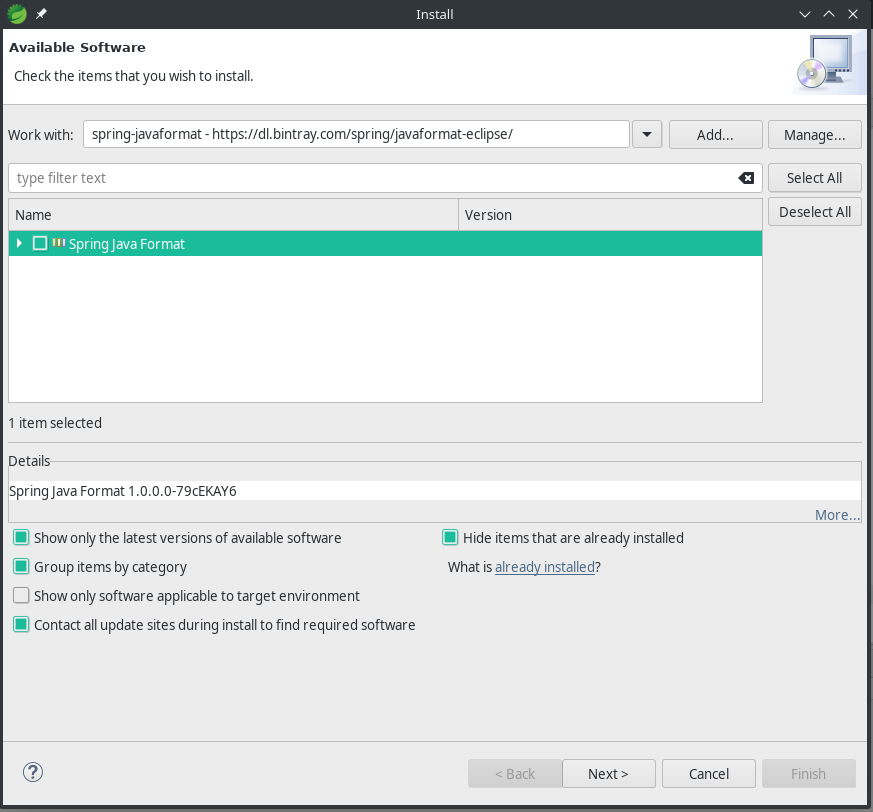Open the Work with sites dropdown
The height and width of the screenshot is (812, 873).
pos(647,134)
